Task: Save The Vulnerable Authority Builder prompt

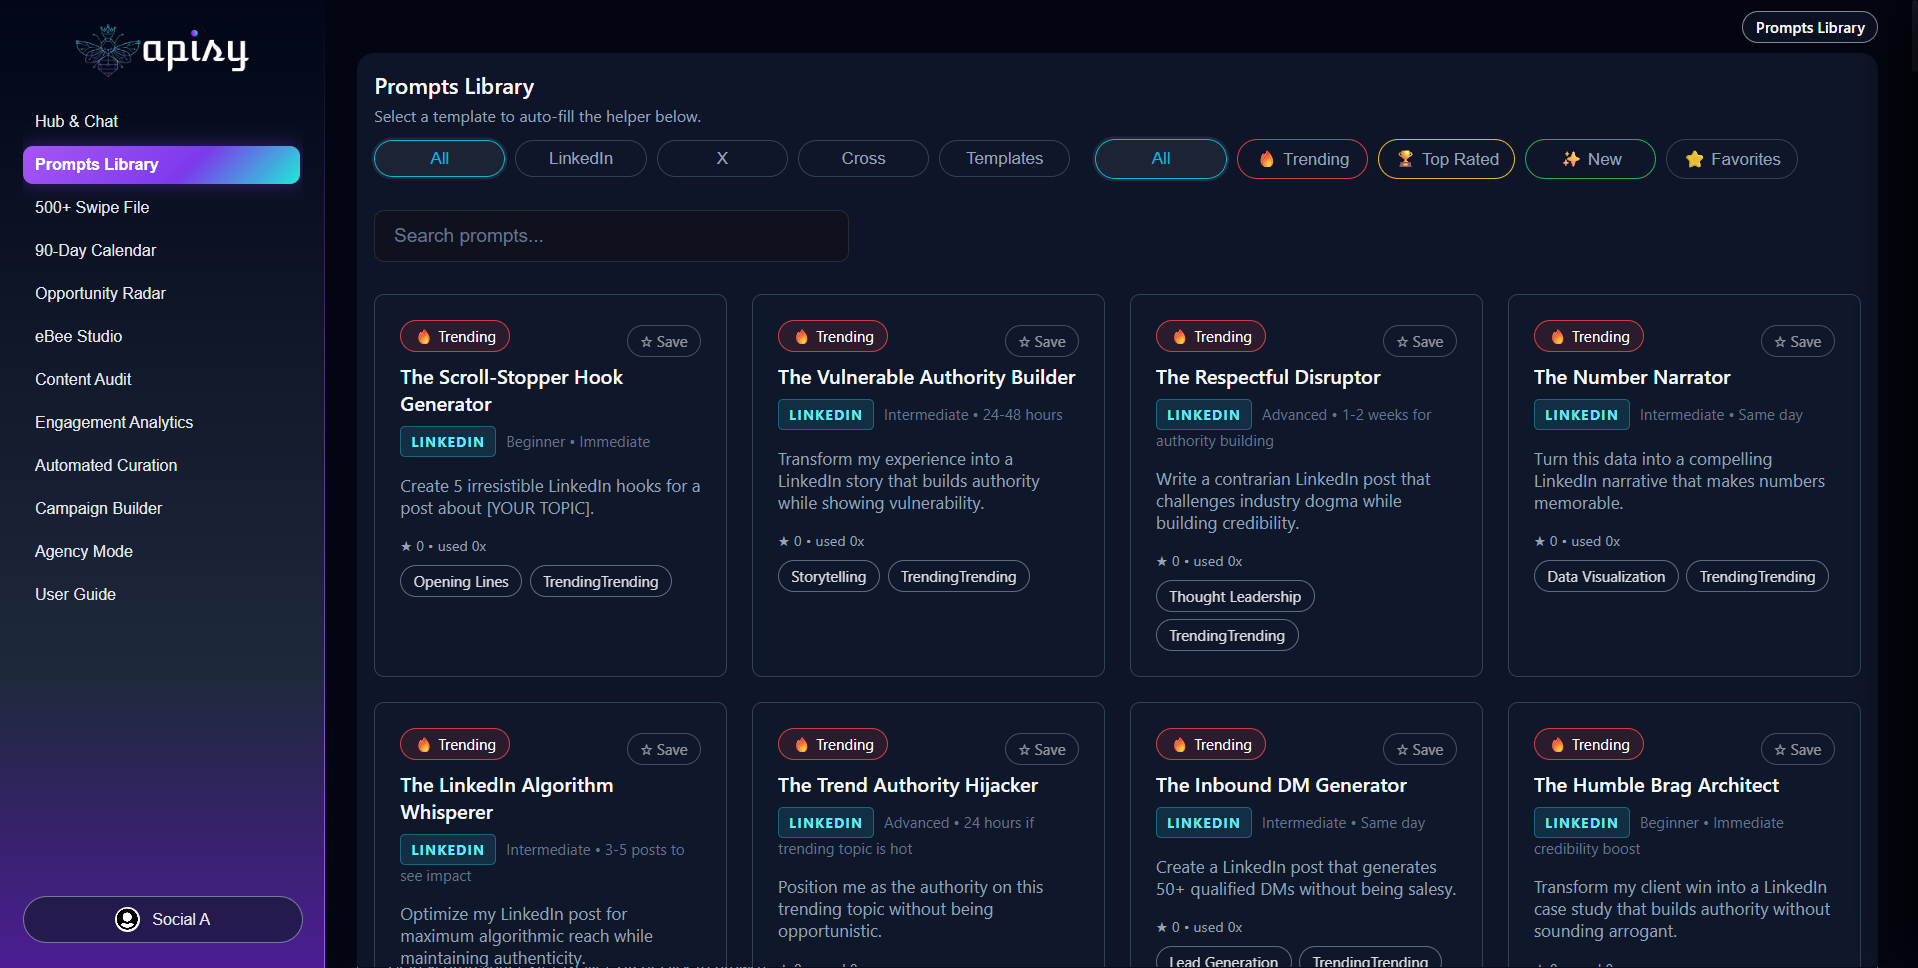Action: click(x=1042, y=342)
